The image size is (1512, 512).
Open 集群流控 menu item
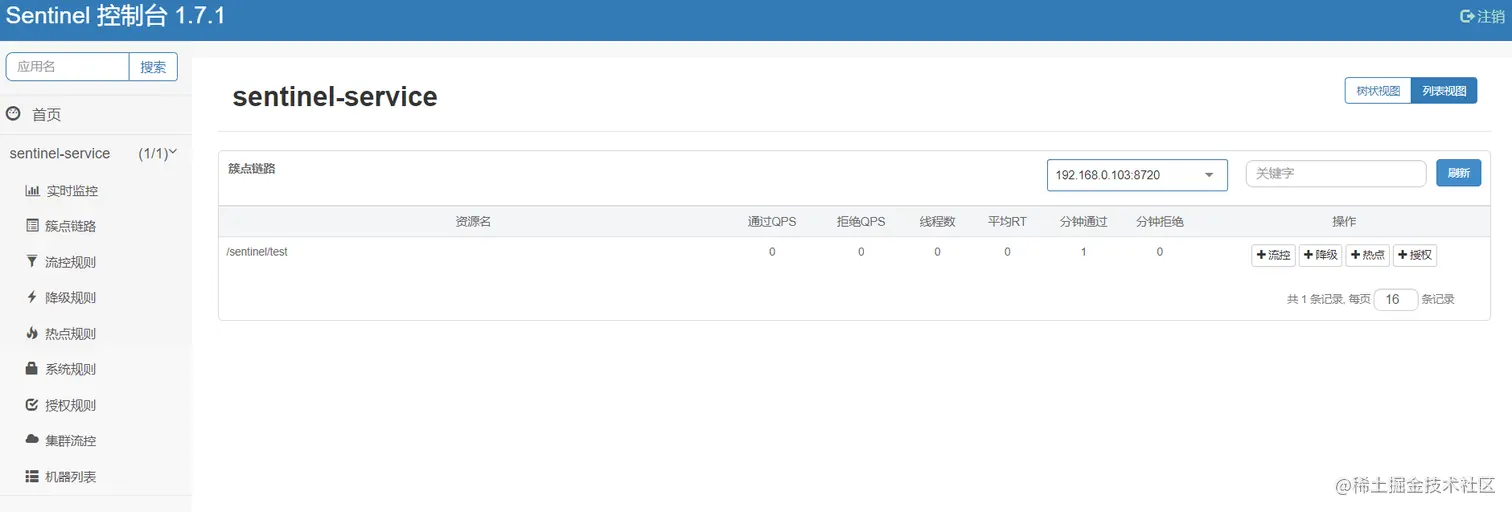click(70, 441)
